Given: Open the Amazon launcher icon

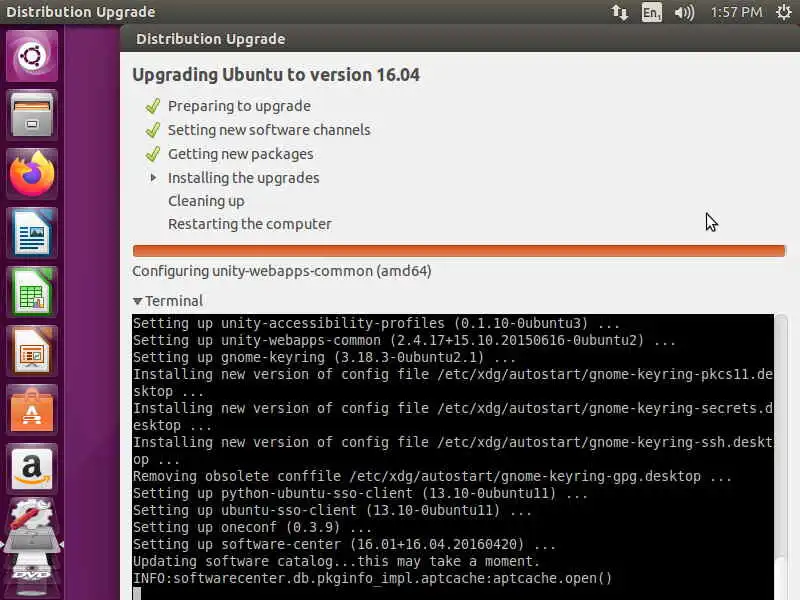Looking at the screenshot, I should pyautogui.click(x=32, y=469).
